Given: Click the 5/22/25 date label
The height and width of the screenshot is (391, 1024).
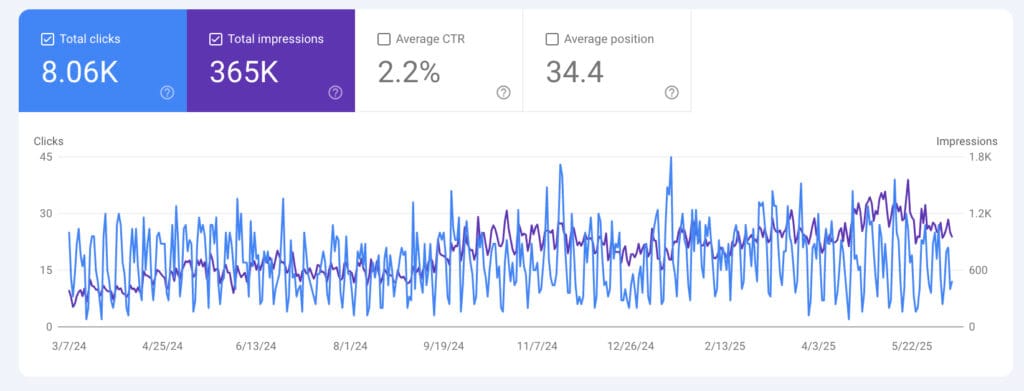Looking at the screenshot, I should point(912,347).
